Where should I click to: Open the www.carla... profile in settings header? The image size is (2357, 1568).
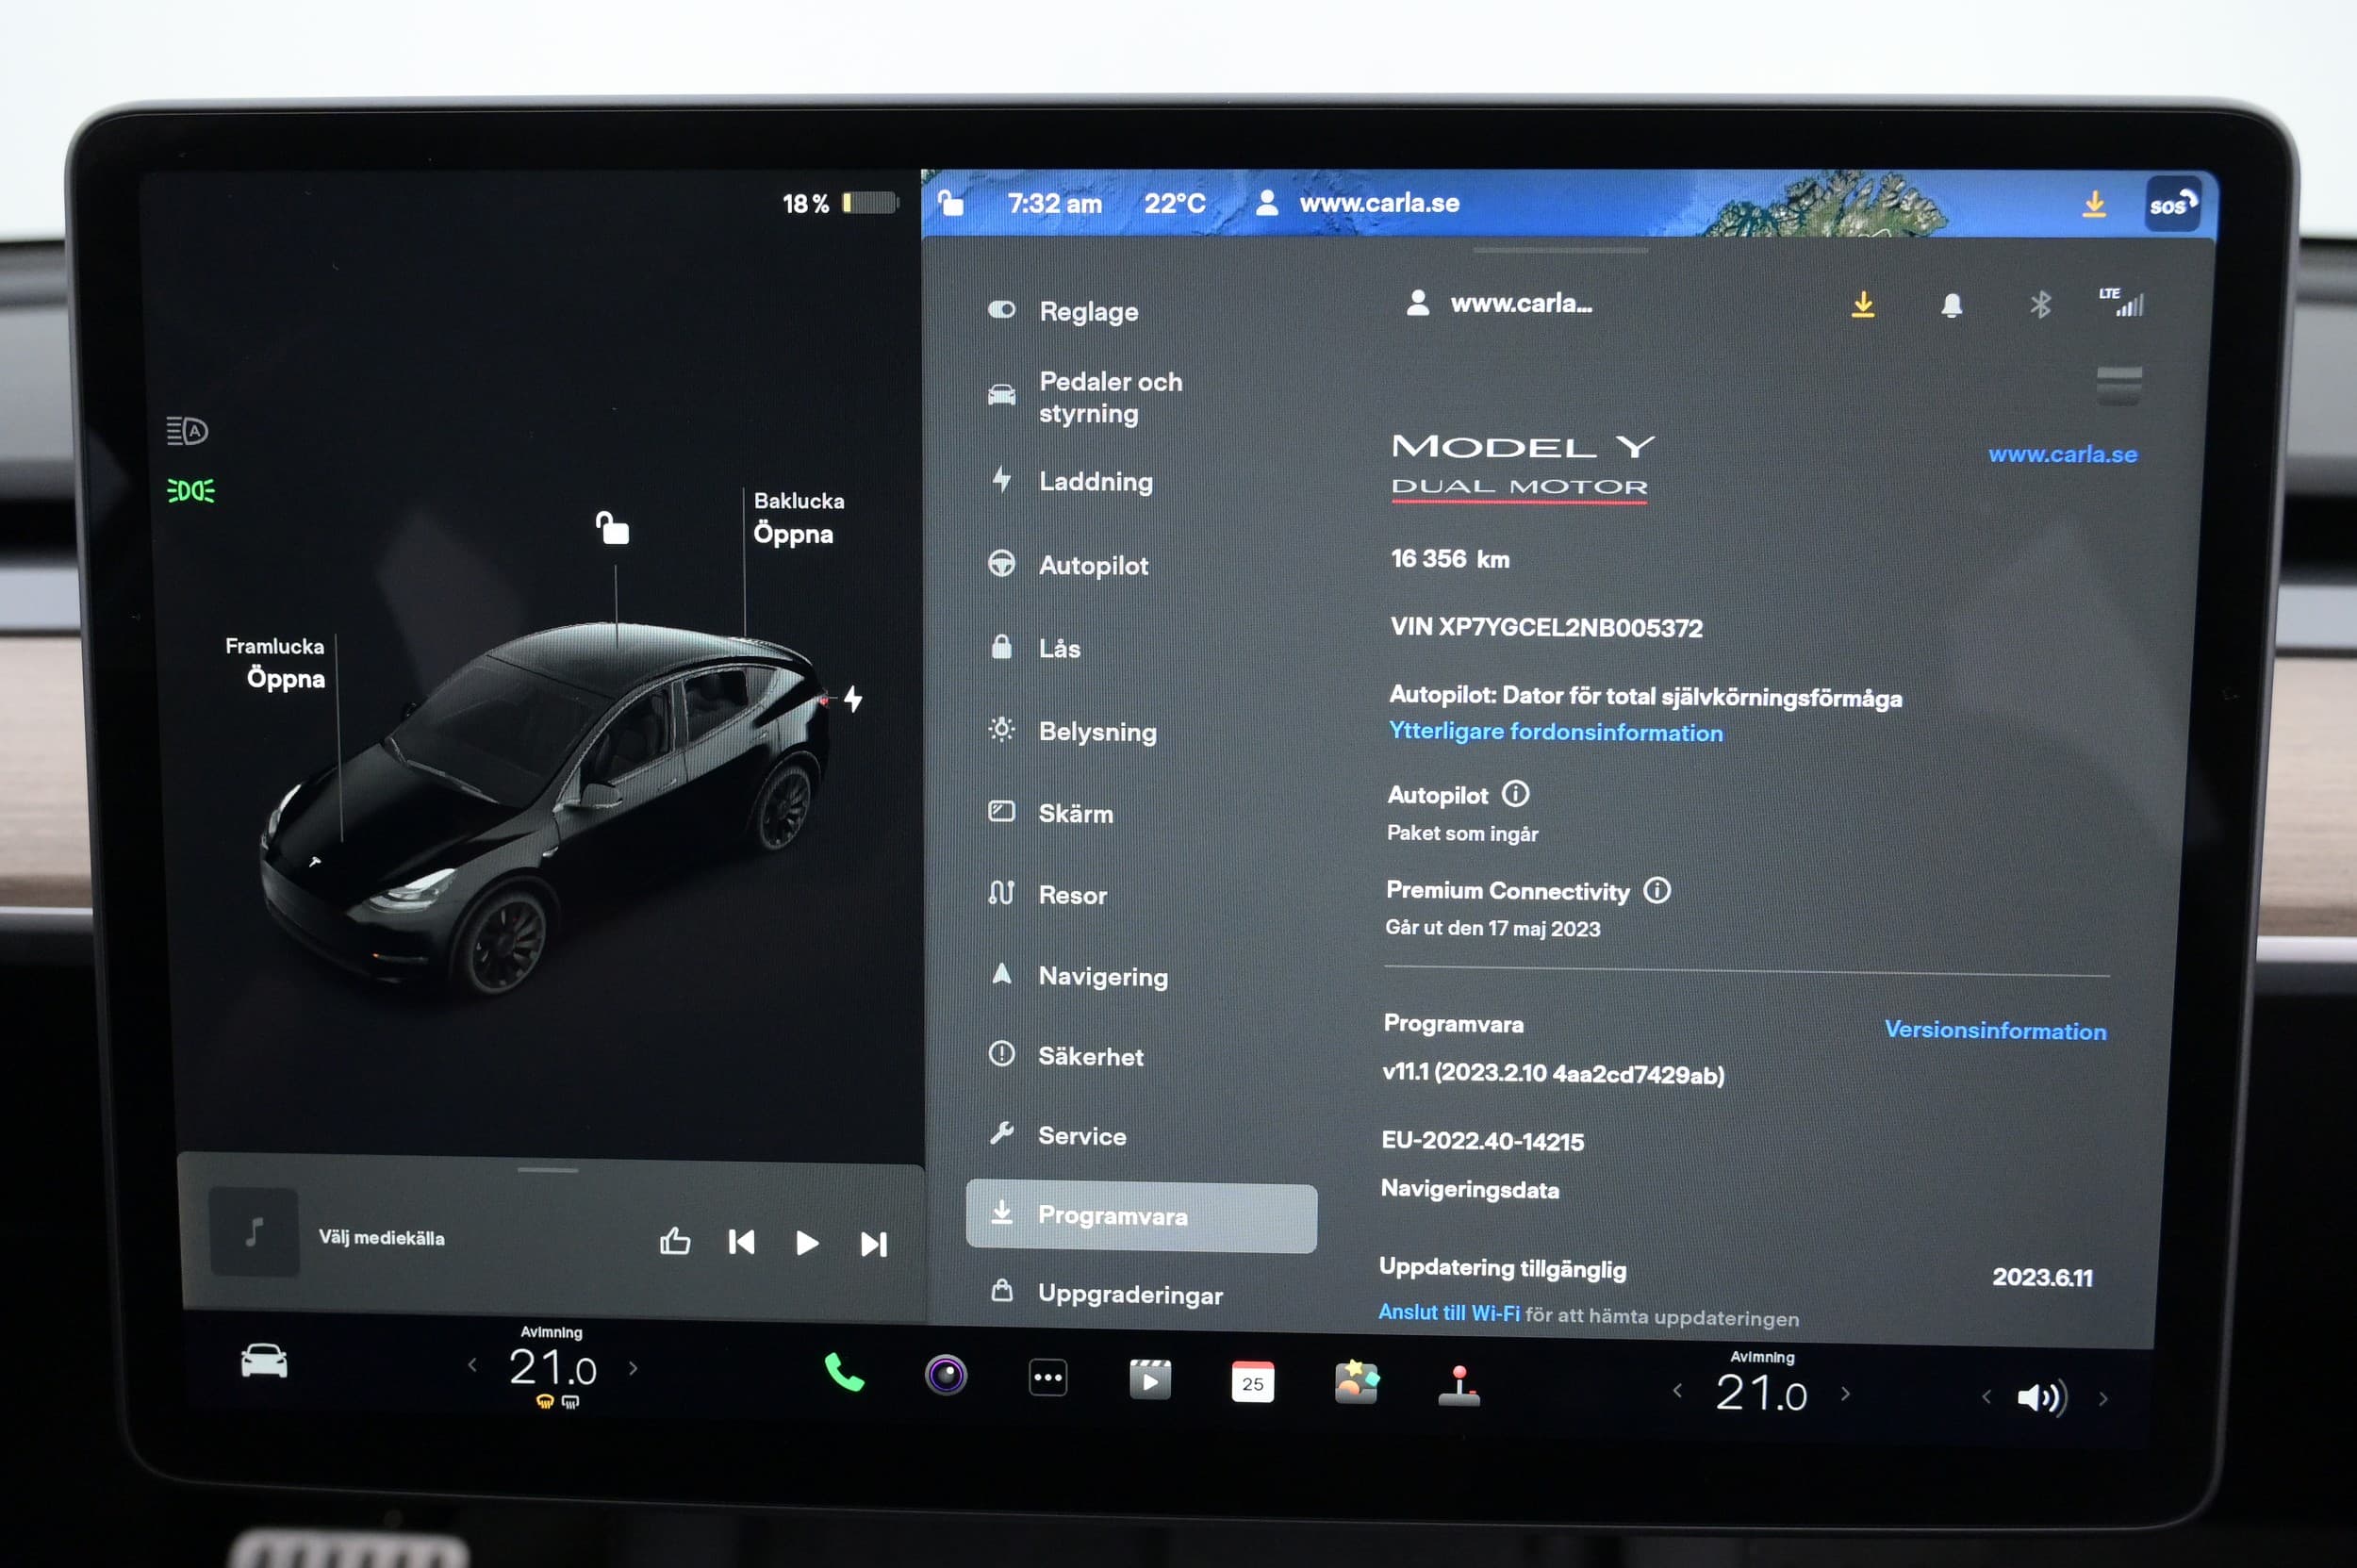click(x=1498, y=303)
